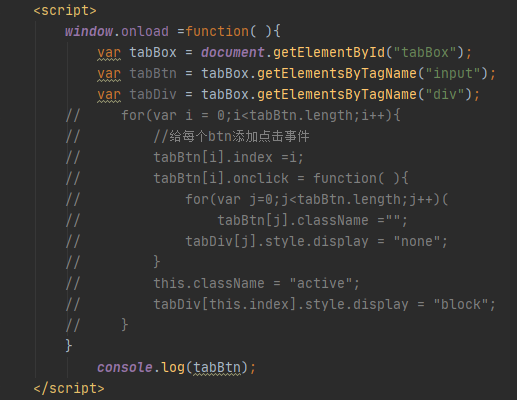Click commented tabBtn[i].onclick = function line
The height and width of the screenshot is (400, 517).
pyautogui.click(x=281, y=178)
